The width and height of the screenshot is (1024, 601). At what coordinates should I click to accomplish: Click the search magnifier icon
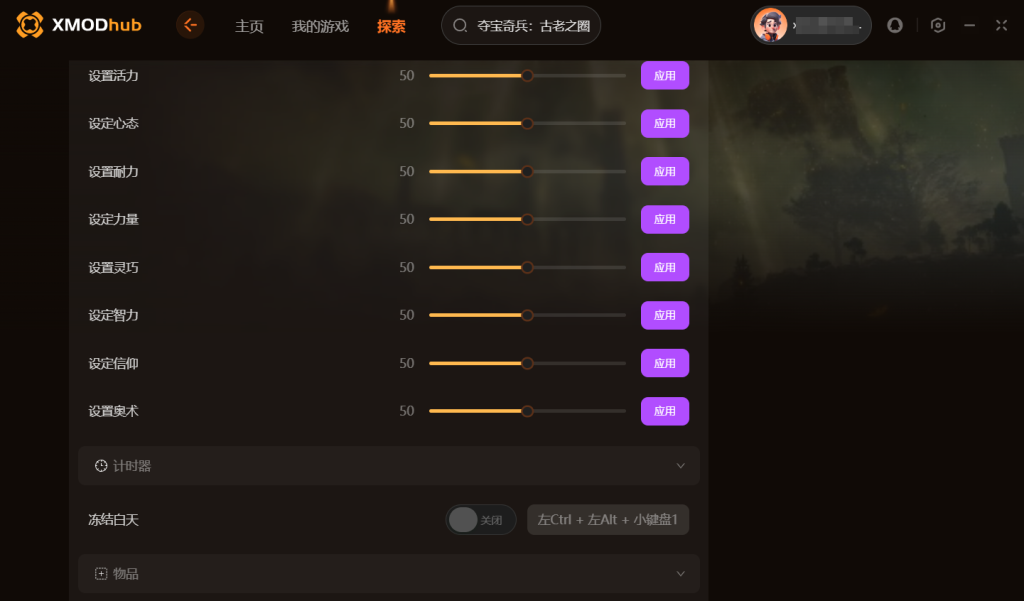pos(460,25)
